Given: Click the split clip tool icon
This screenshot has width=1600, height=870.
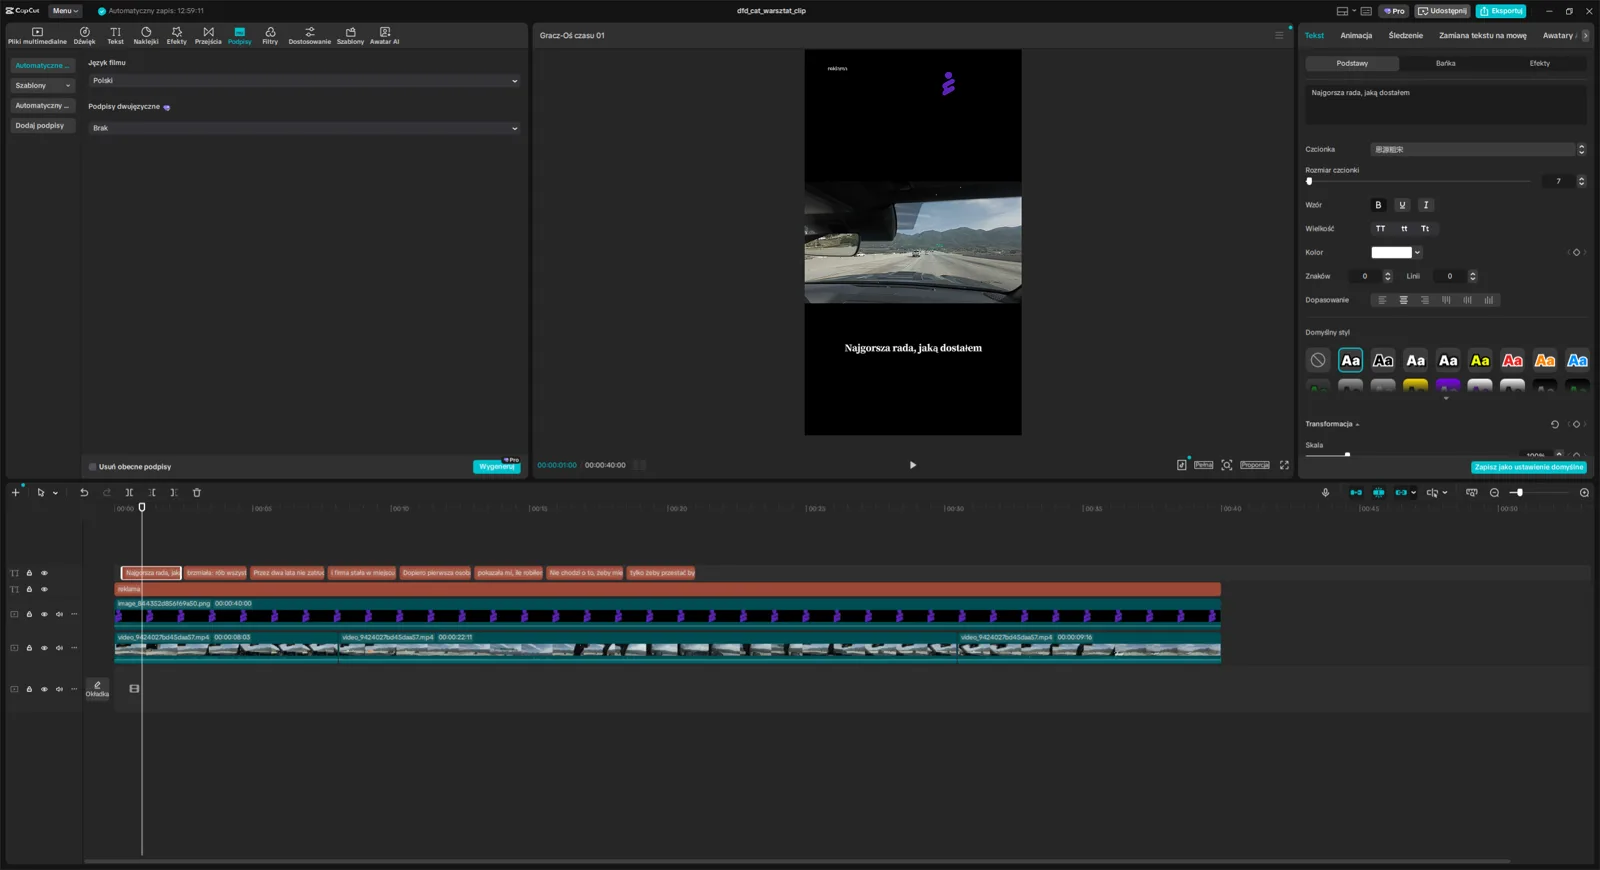Looking at the screenshot, I should coord(129,492).
